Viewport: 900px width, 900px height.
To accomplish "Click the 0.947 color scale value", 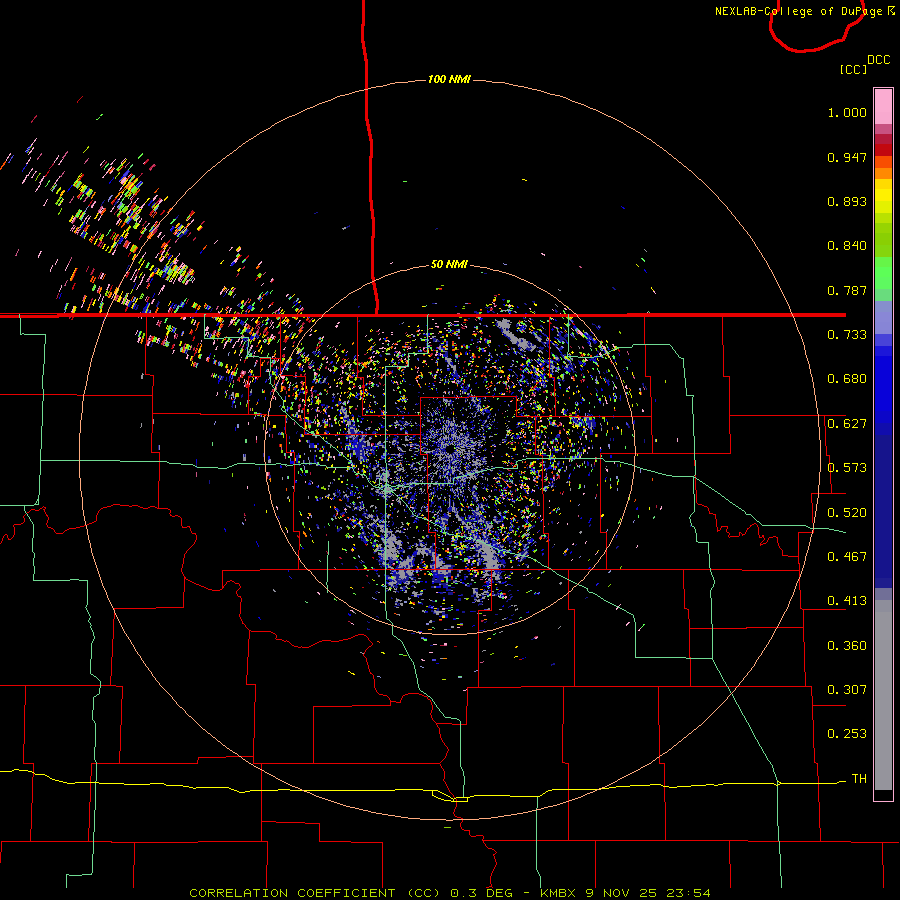I will [x=847, y=157].
